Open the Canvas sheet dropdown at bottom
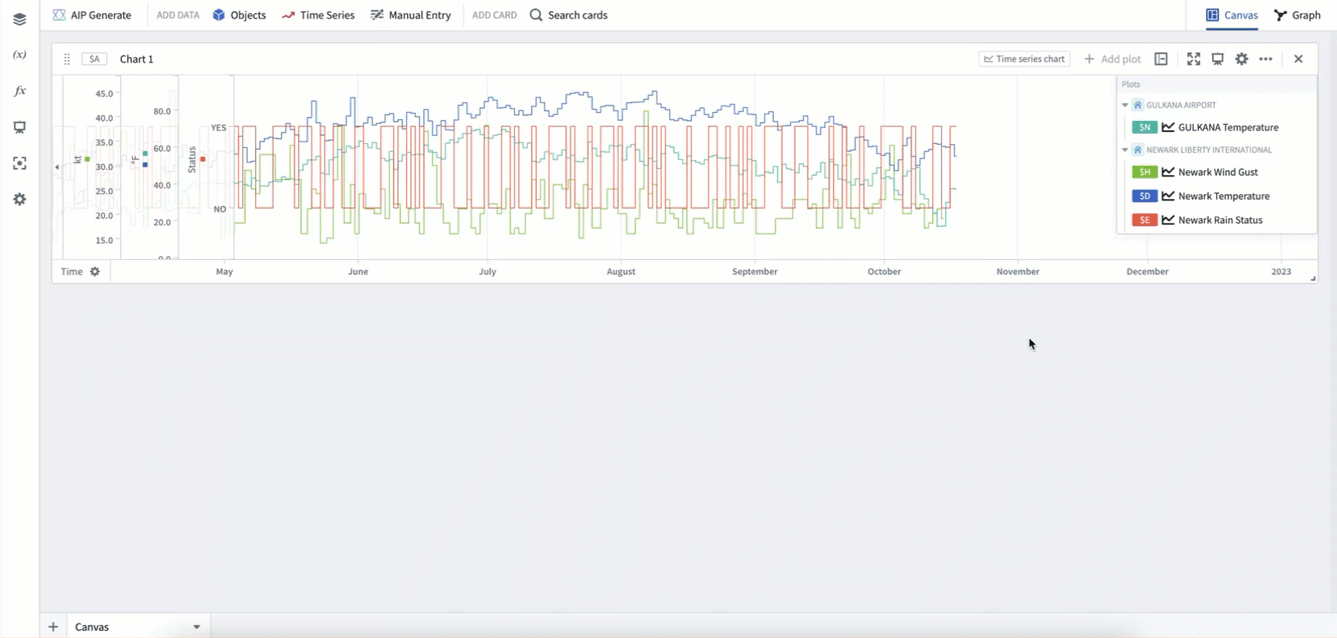 pyautogui.click(x=196, y=627)
